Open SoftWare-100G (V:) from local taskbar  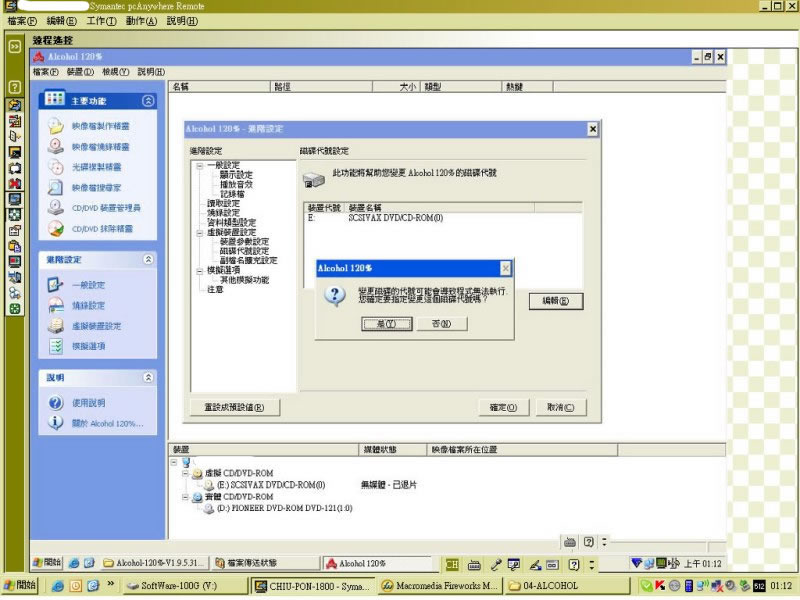coord(185,586)
